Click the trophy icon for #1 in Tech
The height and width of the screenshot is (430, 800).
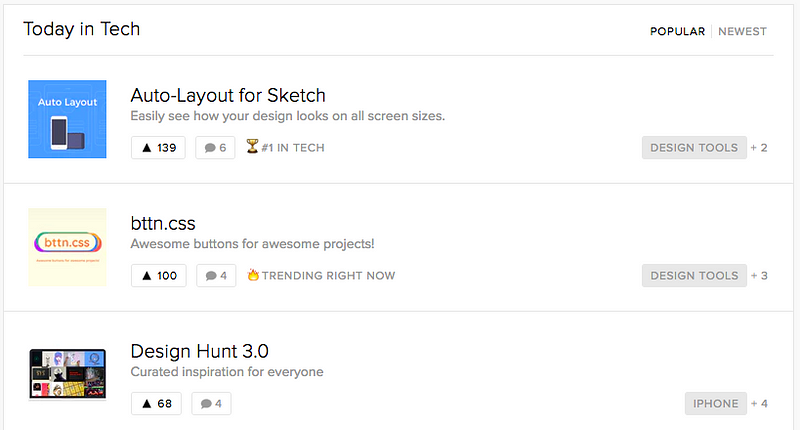tap(252, 146)
